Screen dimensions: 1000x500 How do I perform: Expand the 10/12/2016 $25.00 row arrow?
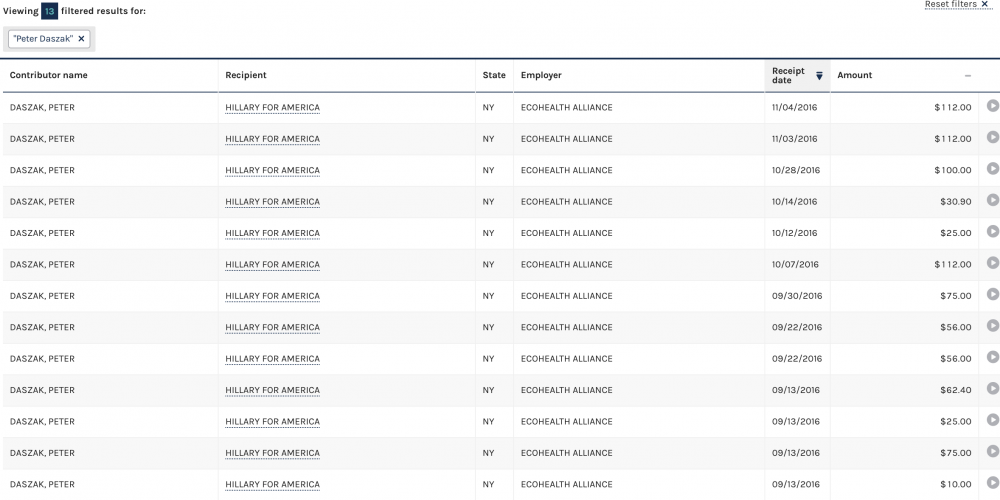pyautogui.click(x=992, y=232)
